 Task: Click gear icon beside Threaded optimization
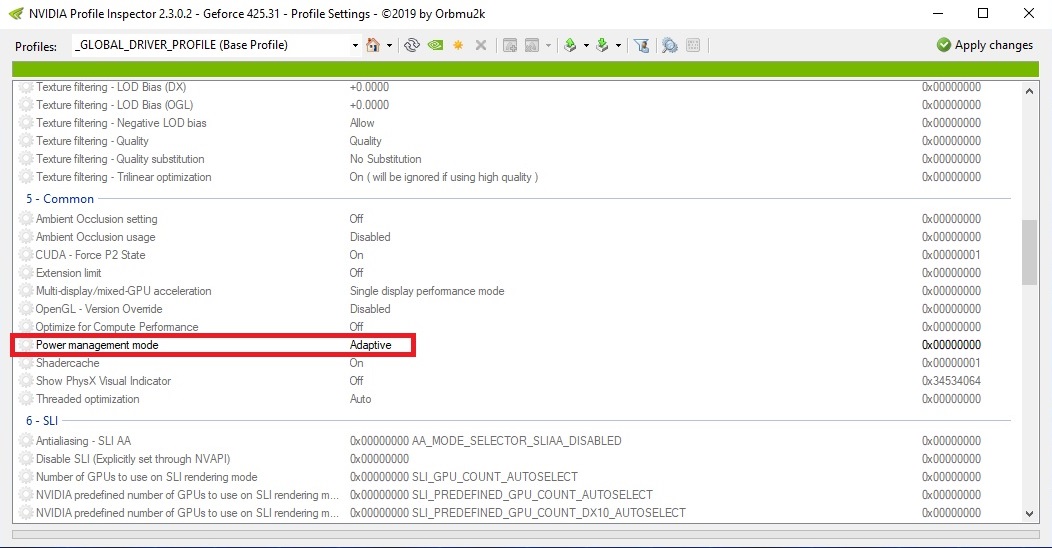click(25, 399)
